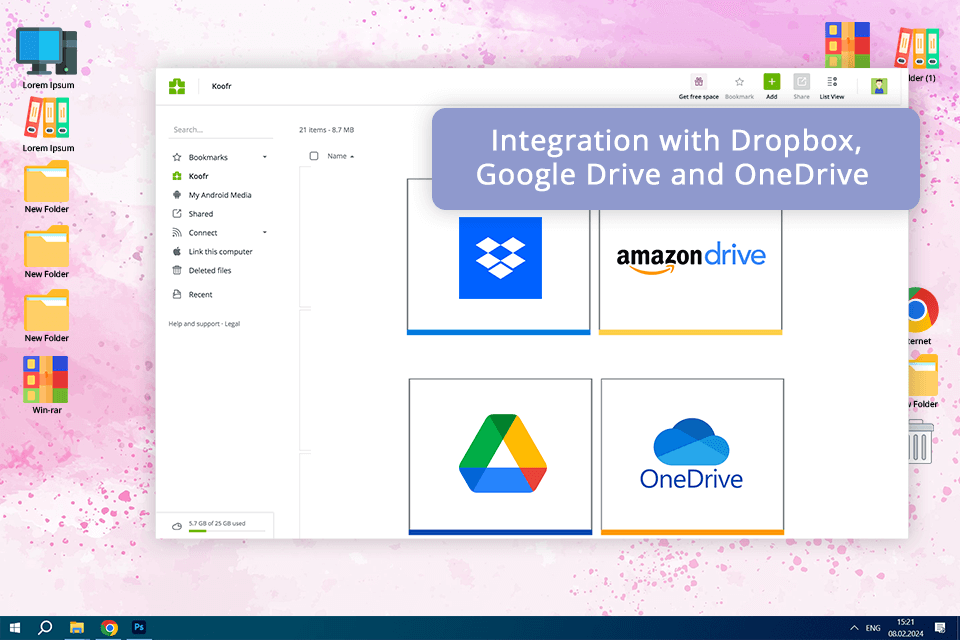This screenshot has width=960, height=640.
Task: Open Get free space gift icon
Action: (x=699, y=81)
